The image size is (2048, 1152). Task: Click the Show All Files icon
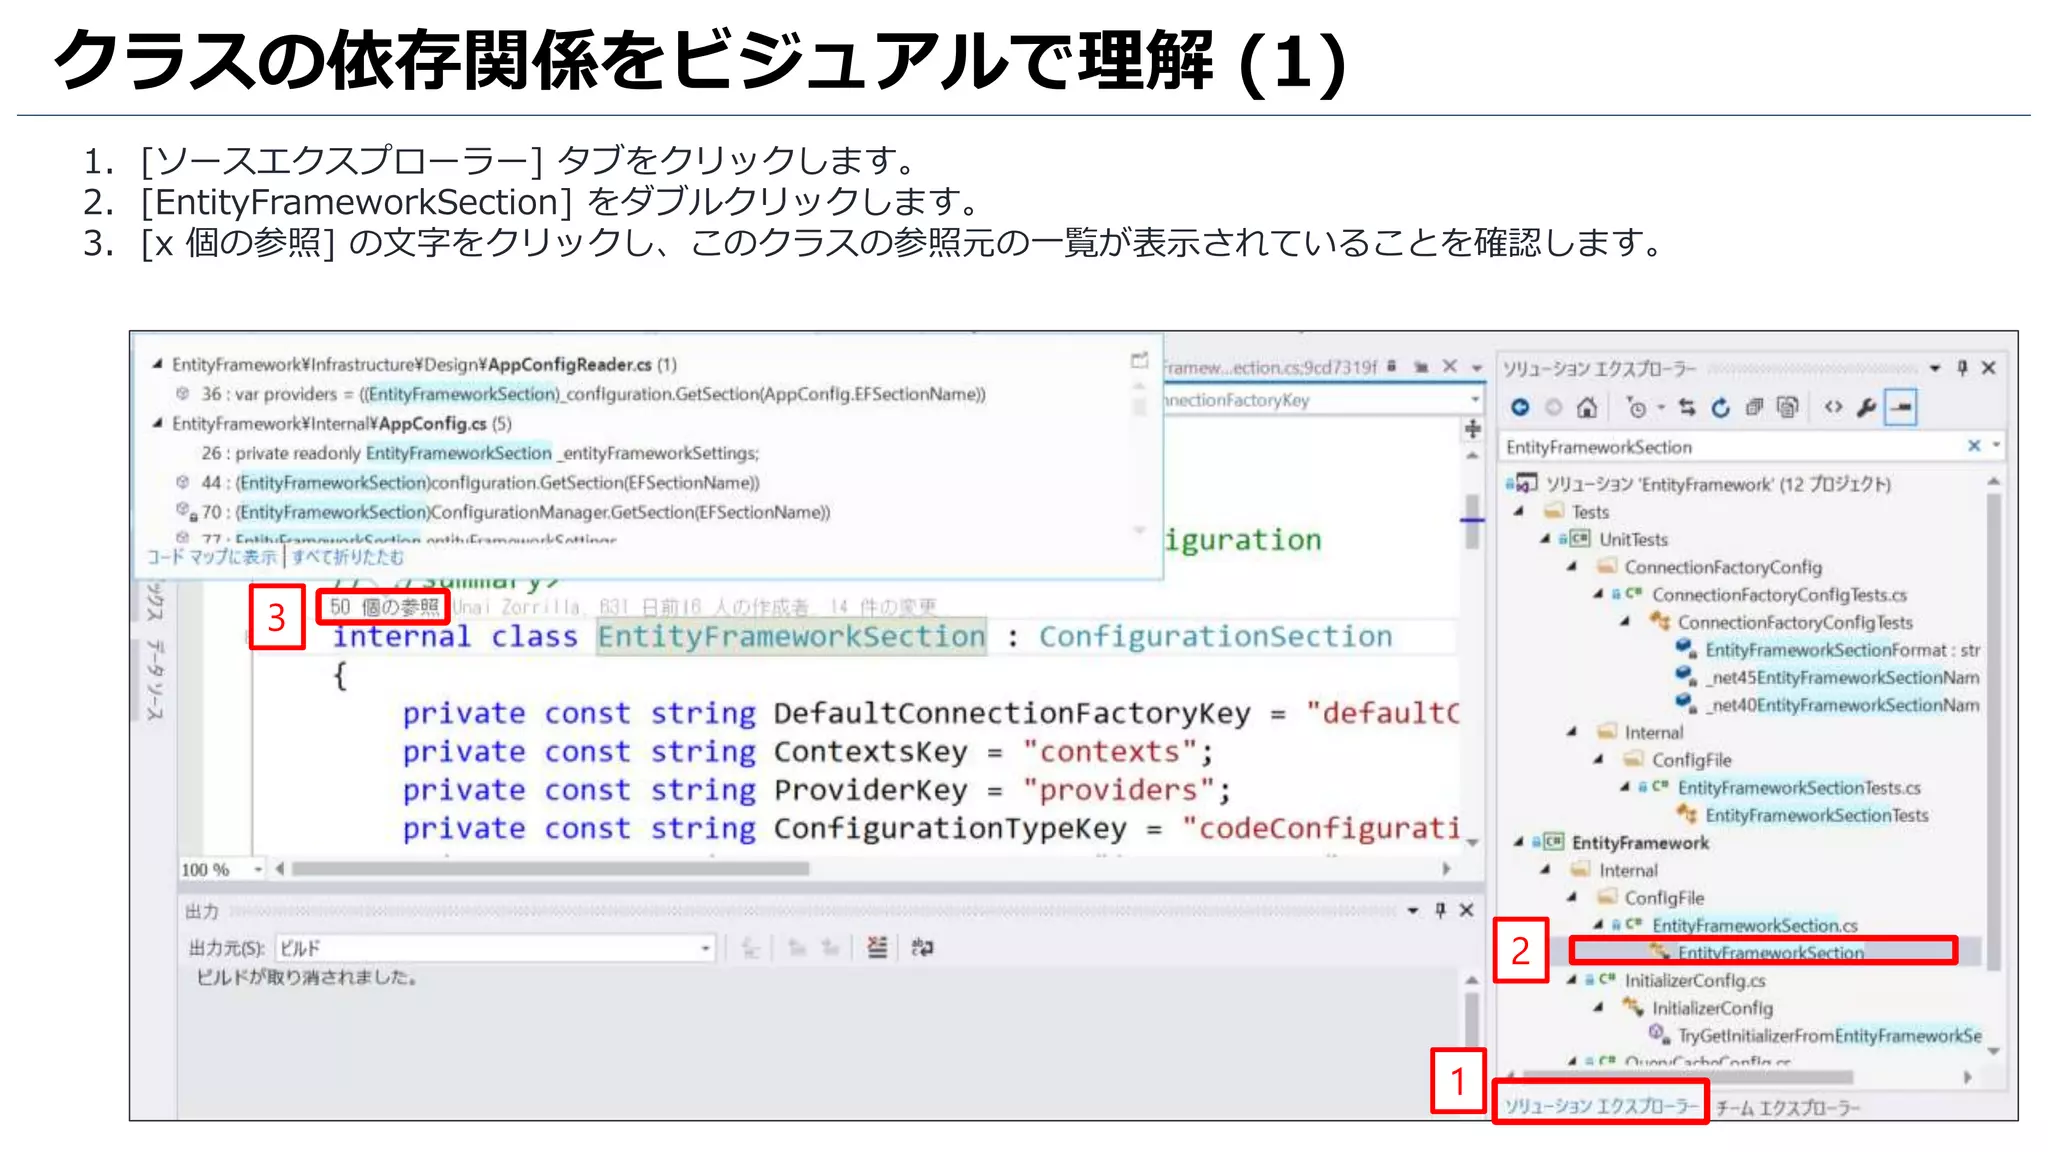(1788, 407)
